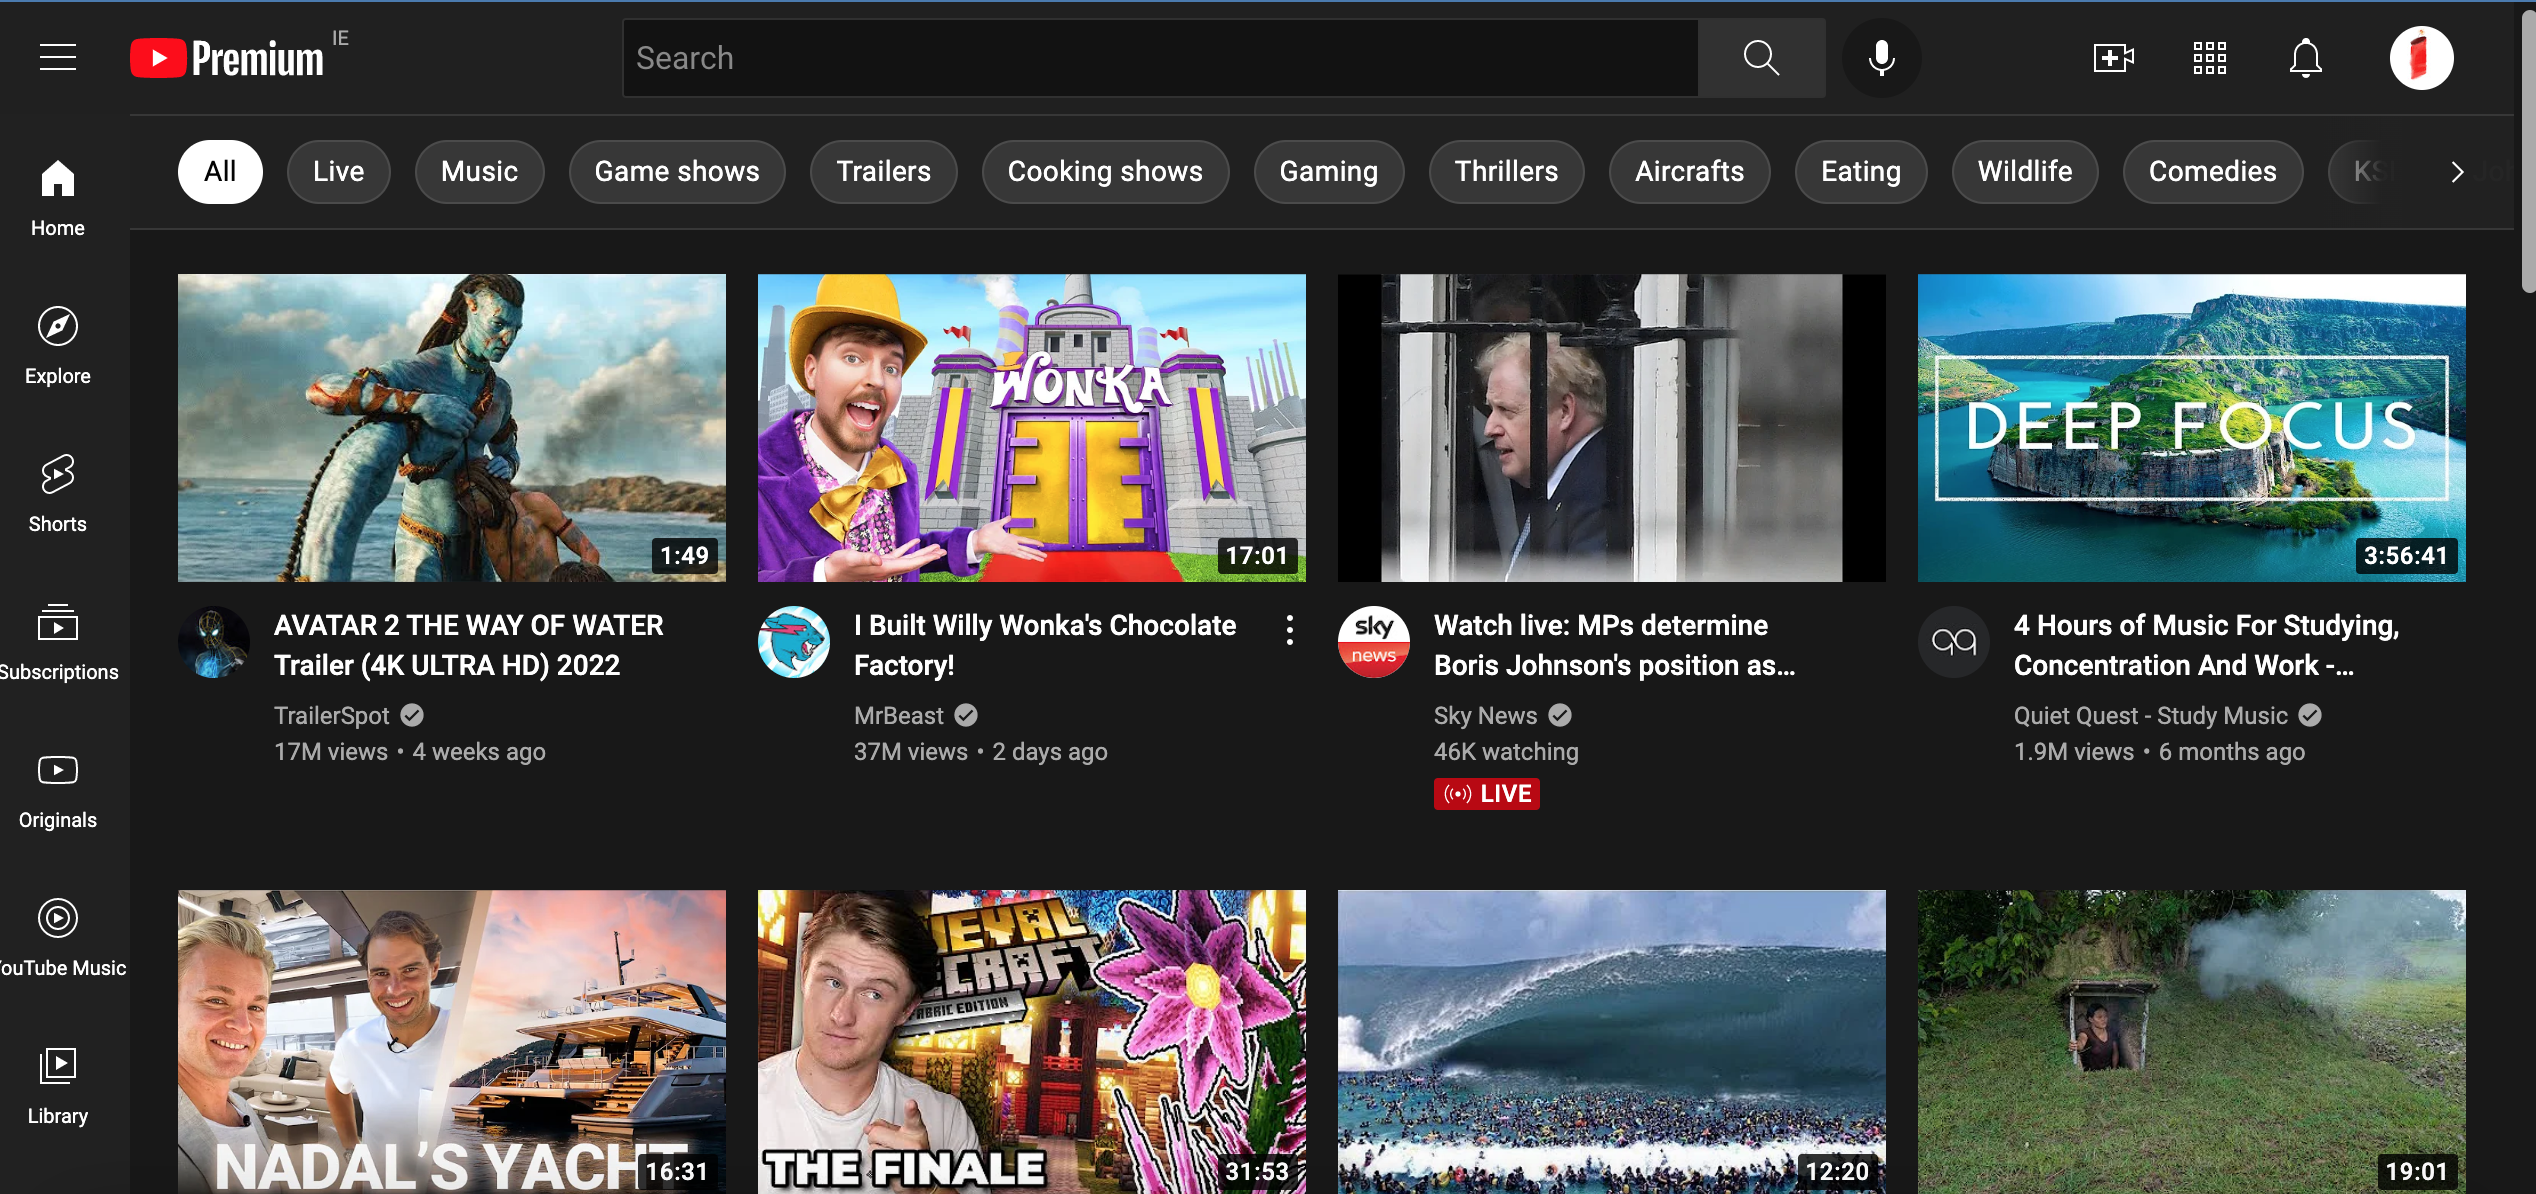Open the Create video icon

click(x=2113, y=58)
